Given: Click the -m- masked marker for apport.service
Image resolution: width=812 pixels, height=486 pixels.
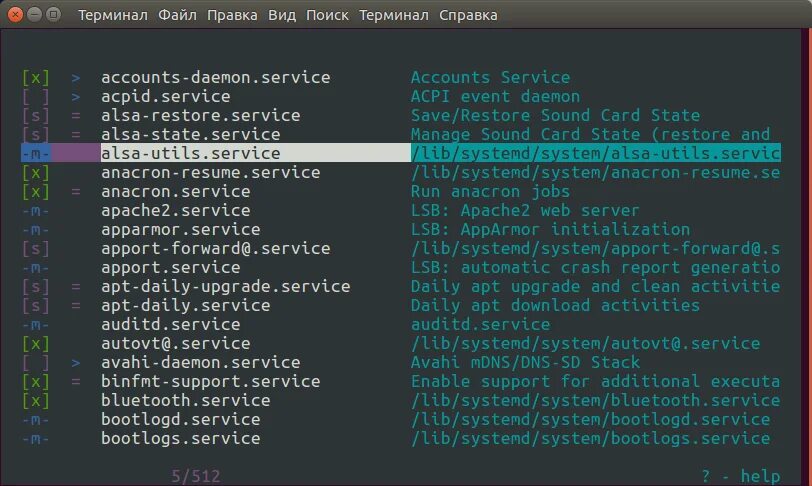Looking at the screenshot, I should point(36,268).
